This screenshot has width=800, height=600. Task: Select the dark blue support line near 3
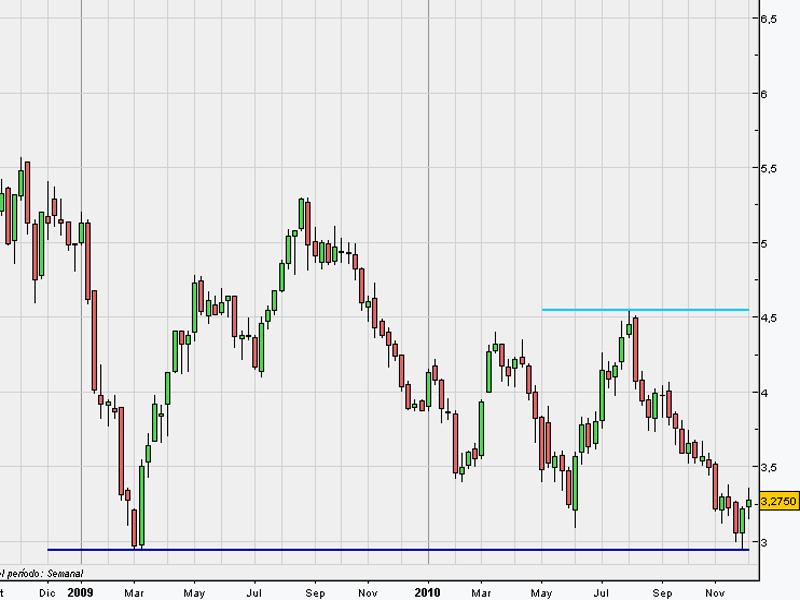(x=398, y=550)
